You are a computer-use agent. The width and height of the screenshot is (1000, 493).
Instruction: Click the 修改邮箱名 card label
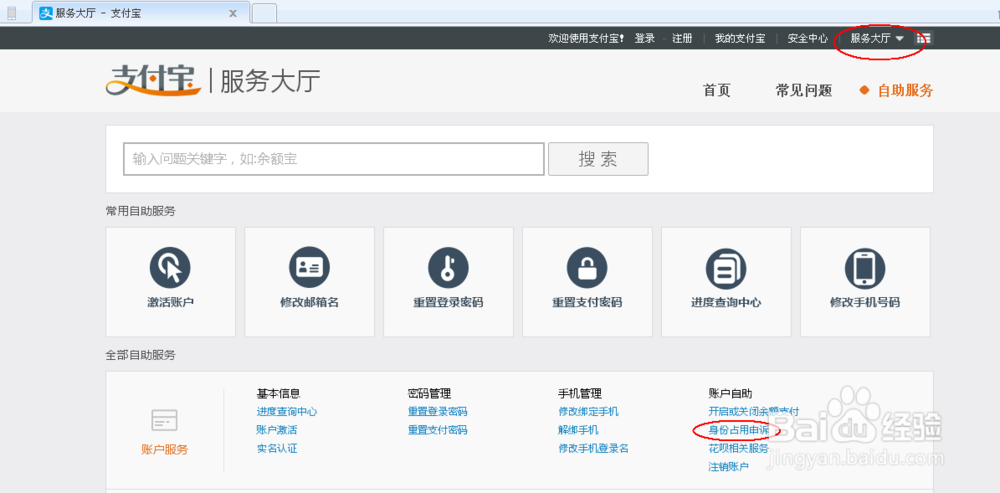tap(309, 302)
